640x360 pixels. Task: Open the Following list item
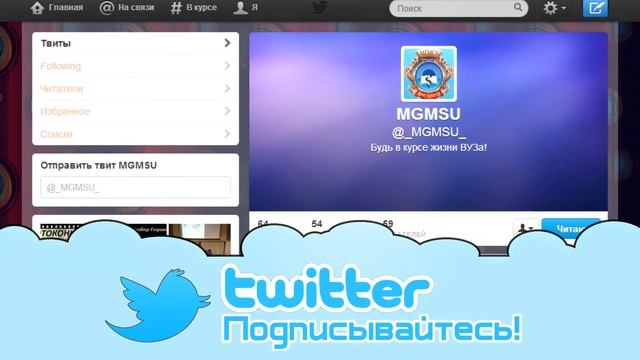point(136,66)
